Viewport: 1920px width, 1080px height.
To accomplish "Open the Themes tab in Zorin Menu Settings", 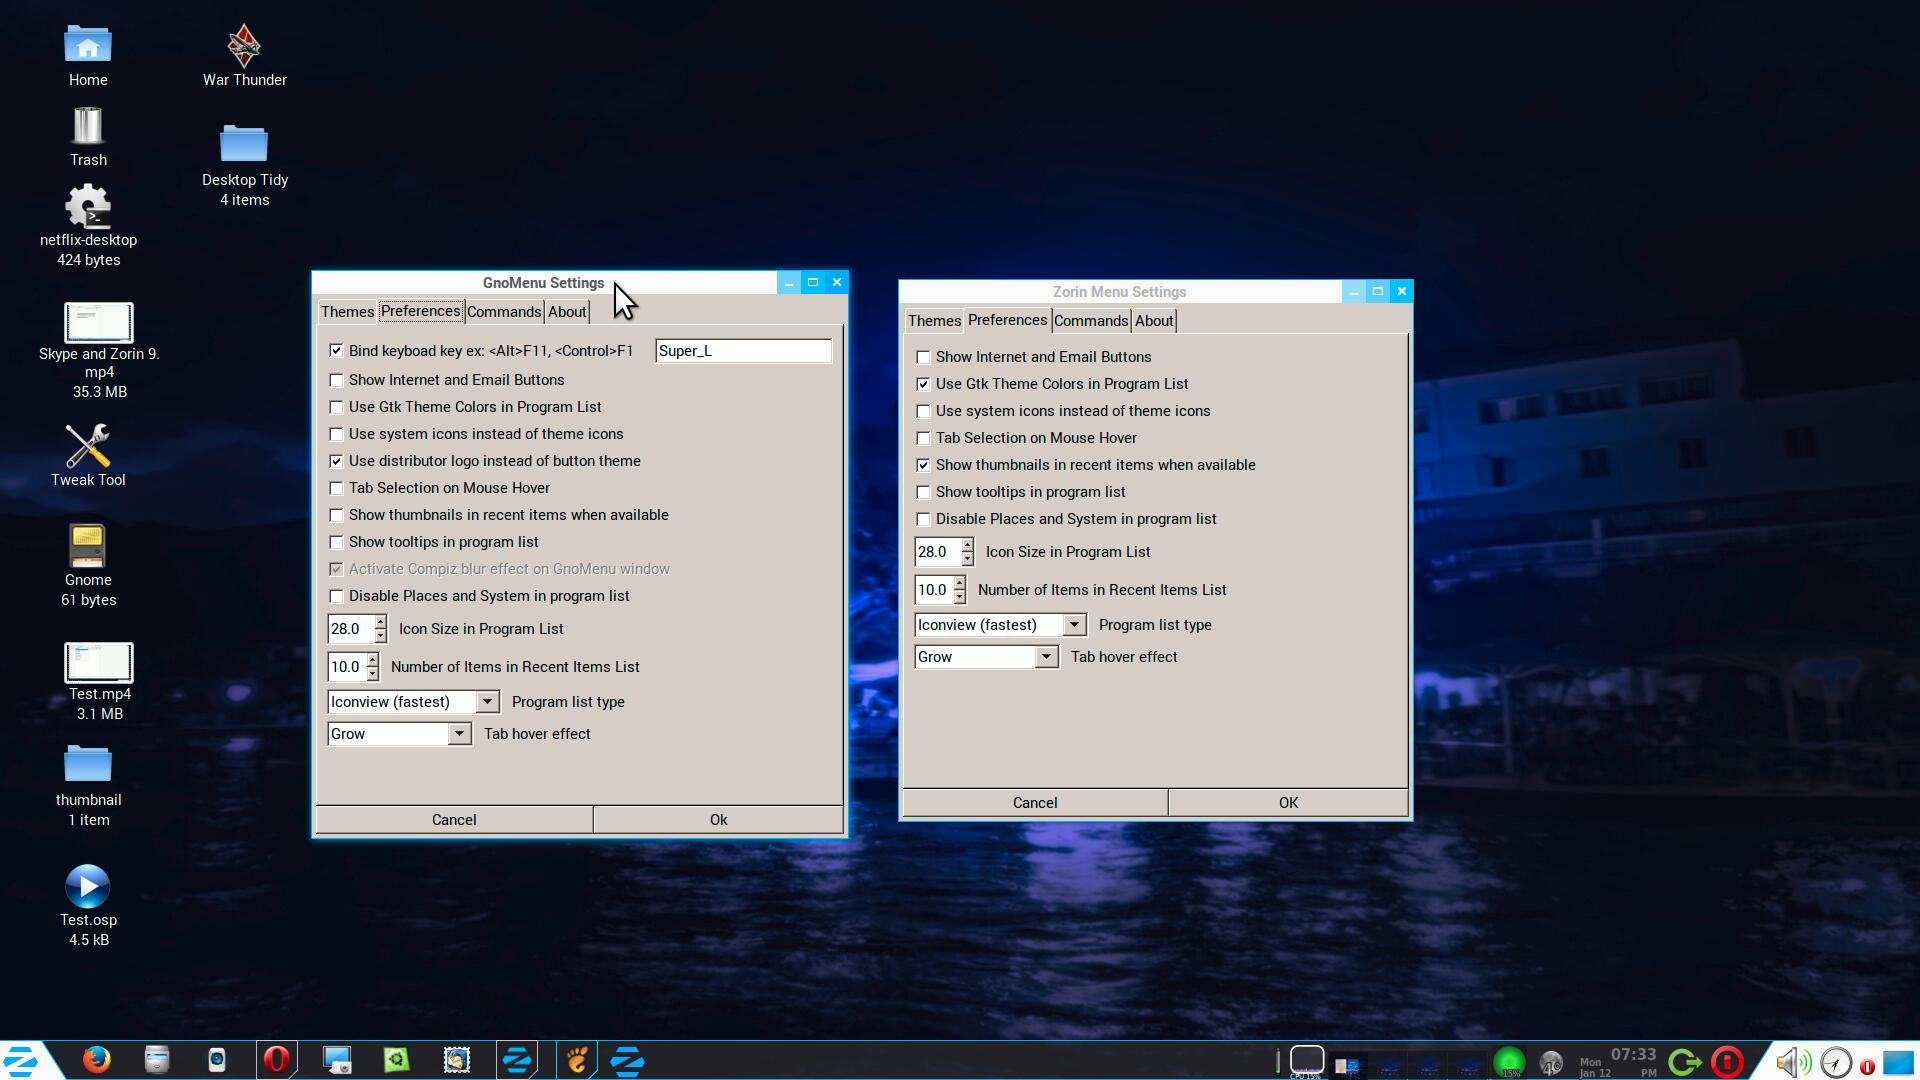I will tap(934, 321).
